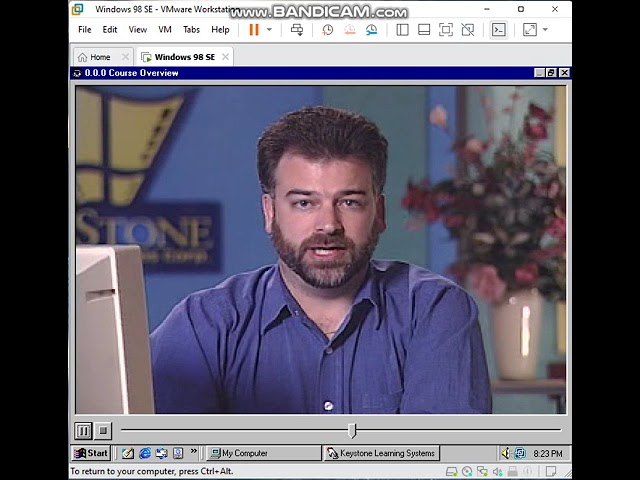Click the VMware network adapter status icon
This screenshot has width=640, height=480.
(x=482, y=472)
